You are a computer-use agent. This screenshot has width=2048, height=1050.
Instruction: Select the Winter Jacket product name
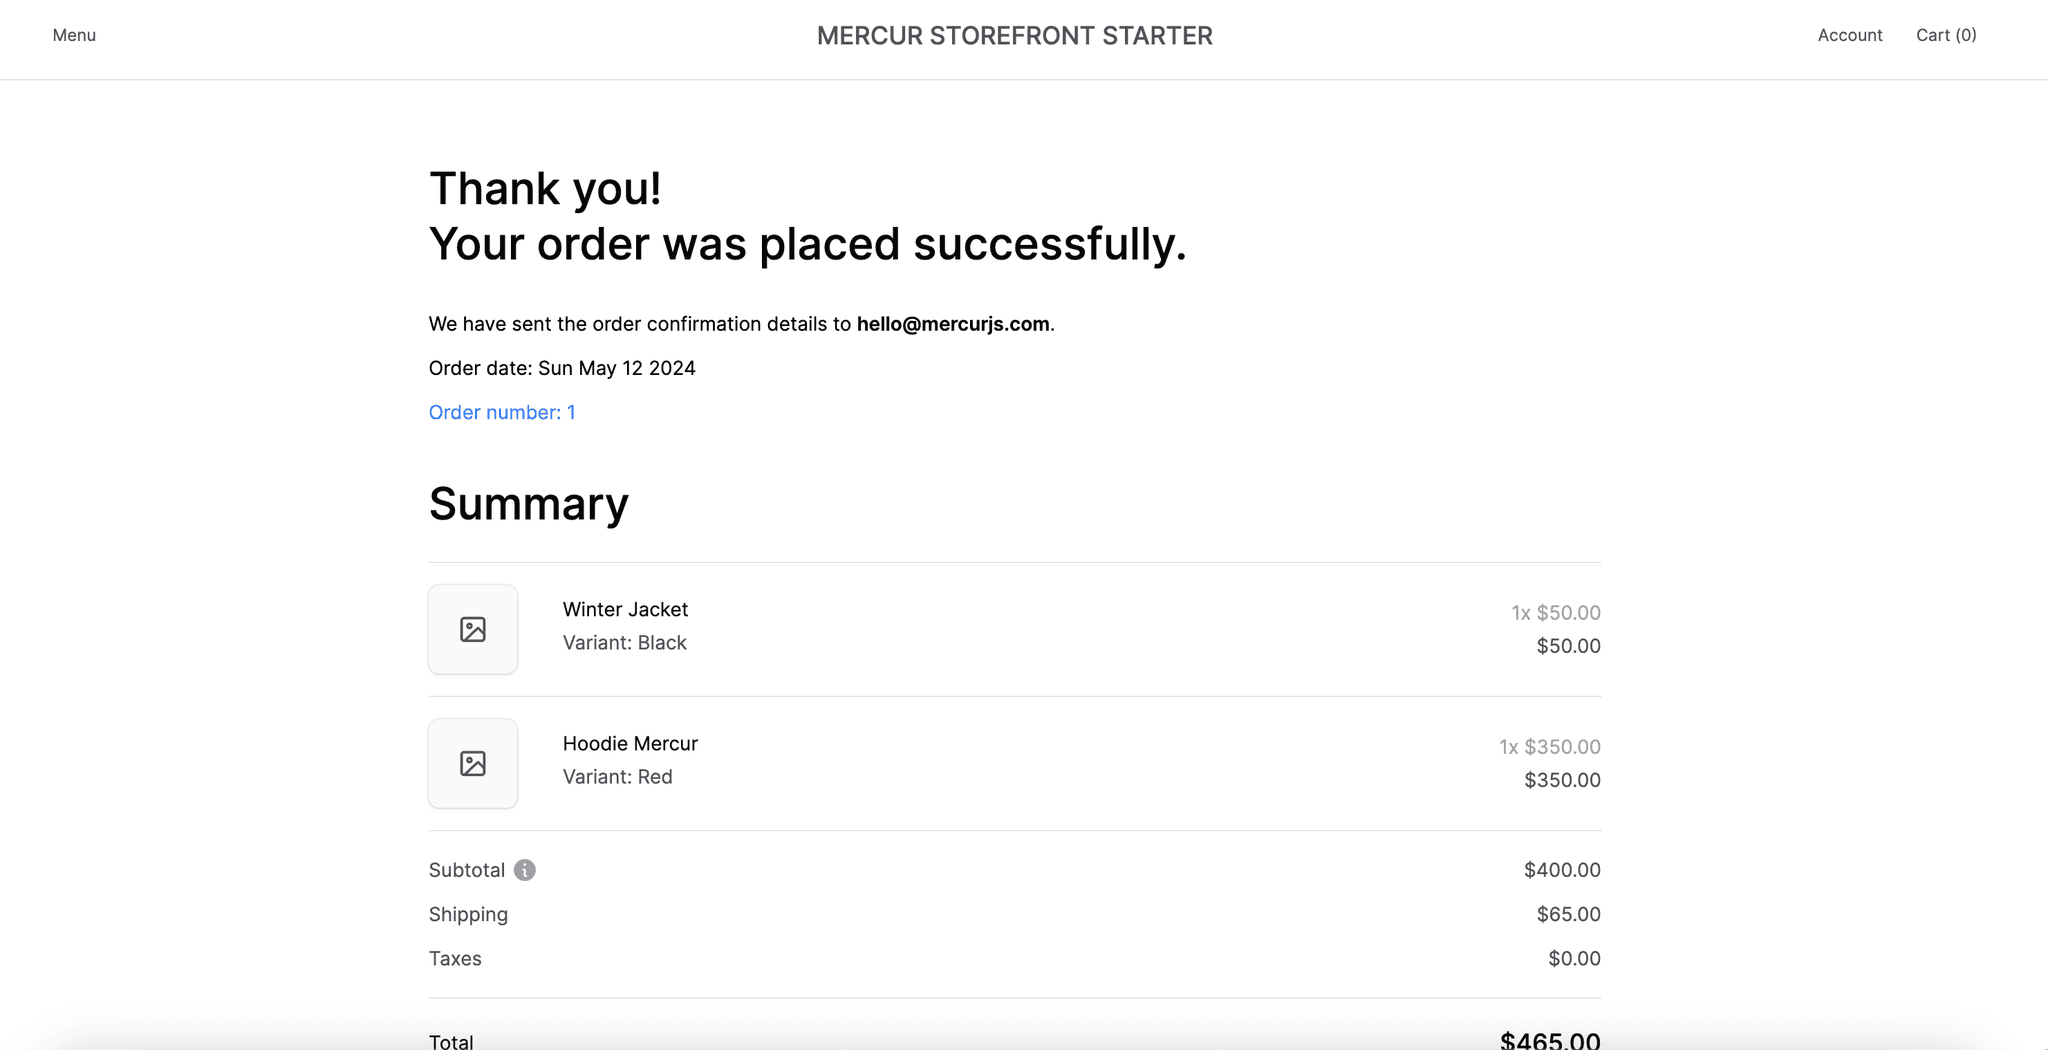625,609
